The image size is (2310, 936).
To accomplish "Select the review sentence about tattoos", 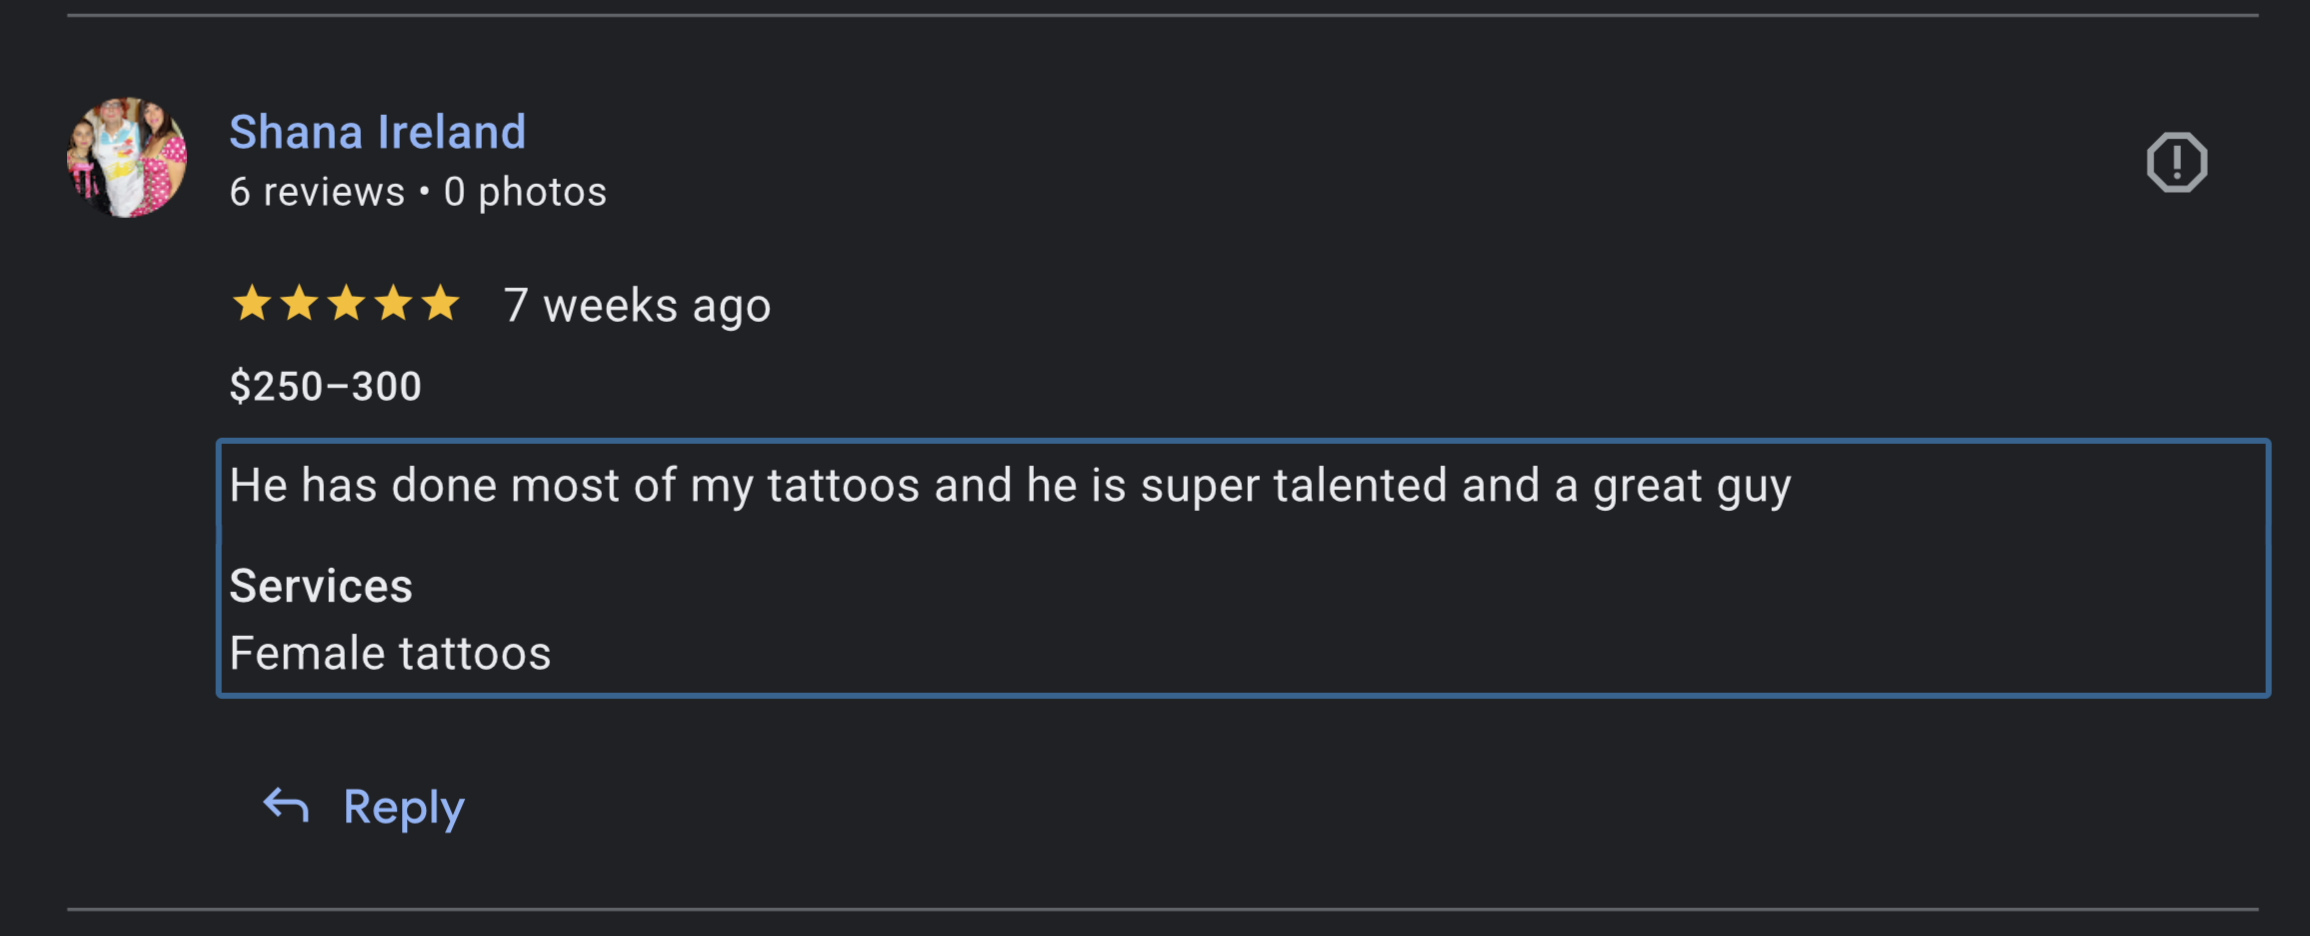I will coord(1010,486).
